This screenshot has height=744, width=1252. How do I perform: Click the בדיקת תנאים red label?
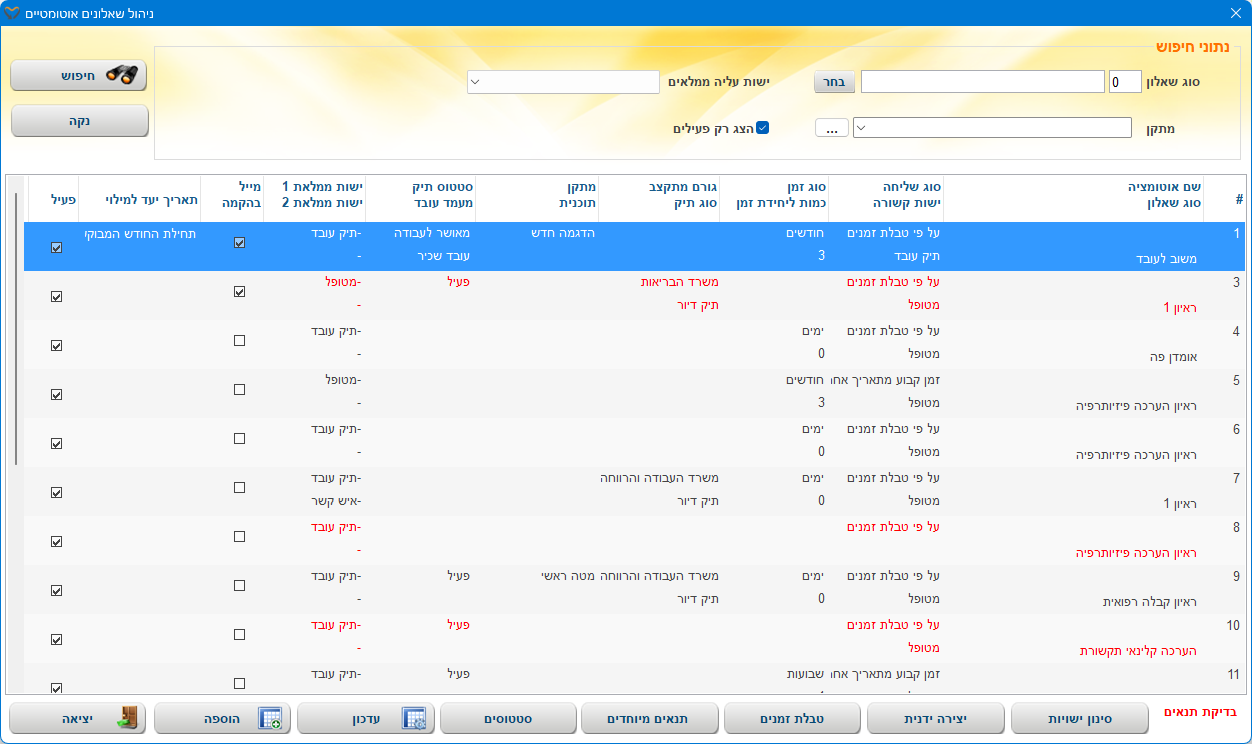pos(1200,712)
